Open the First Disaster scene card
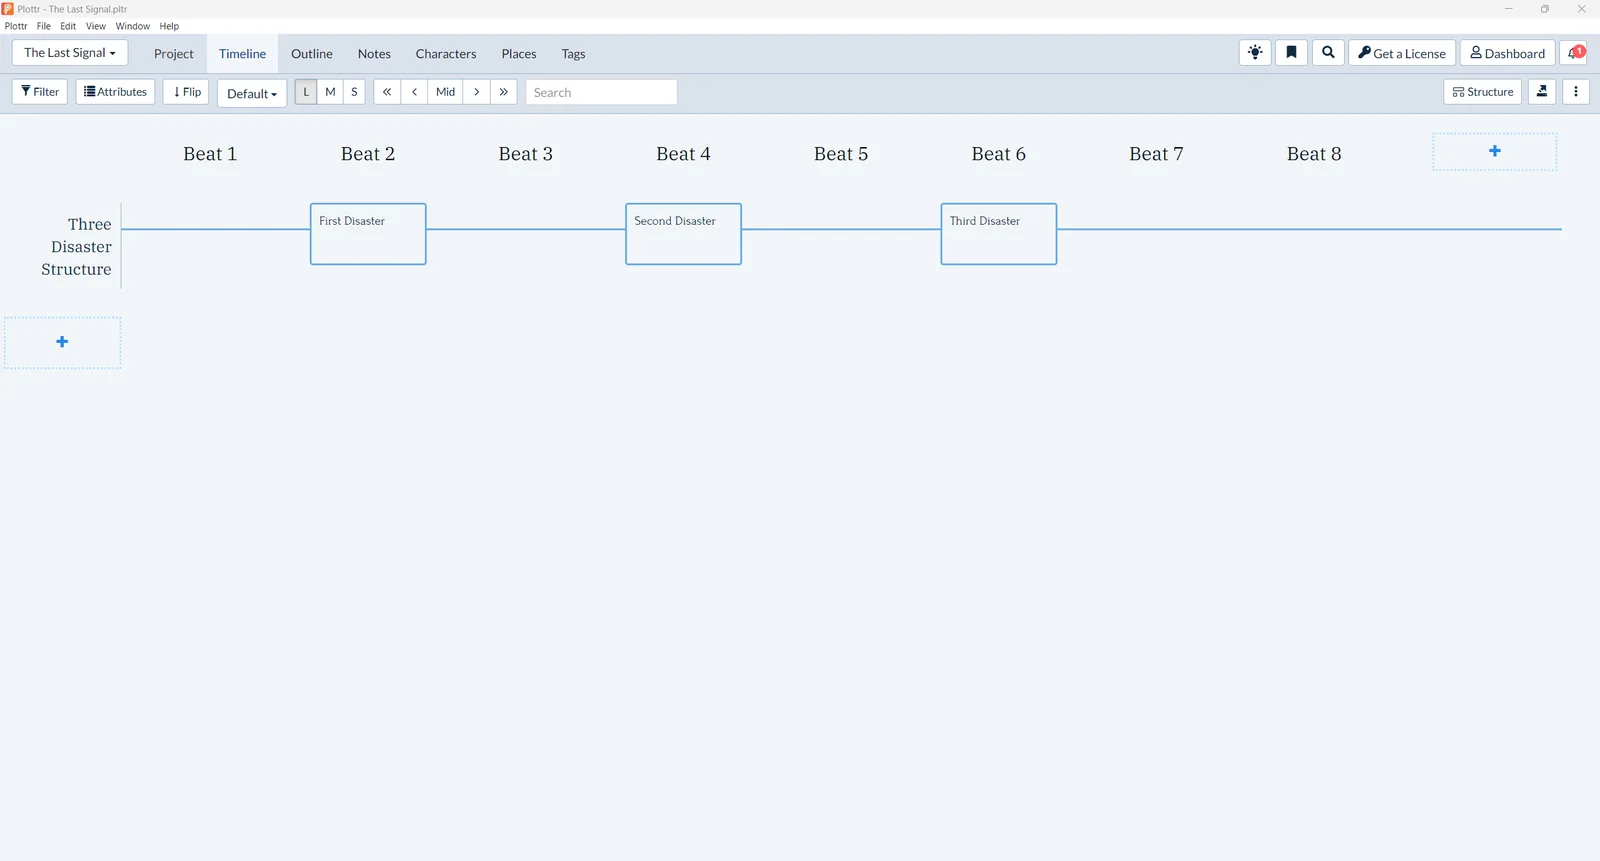The image size is (1600, 861). click(x=368, y=234)
